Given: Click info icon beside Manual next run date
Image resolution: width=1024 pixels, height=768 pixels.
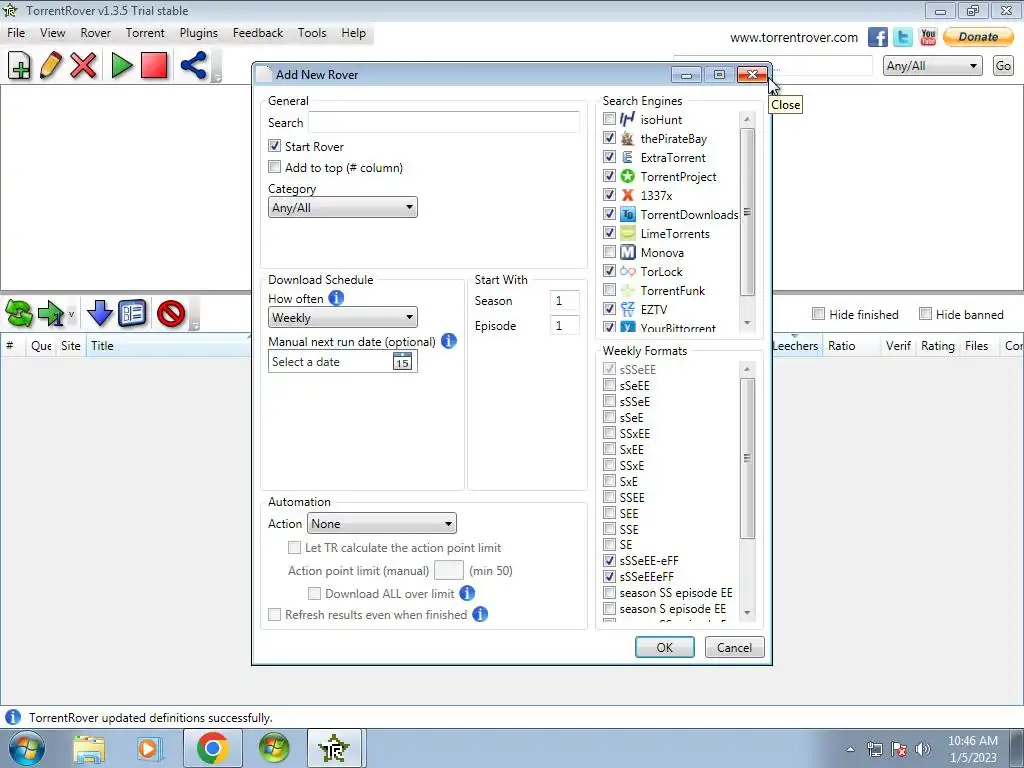Looking at the screenshot, I should pos(449,341).
